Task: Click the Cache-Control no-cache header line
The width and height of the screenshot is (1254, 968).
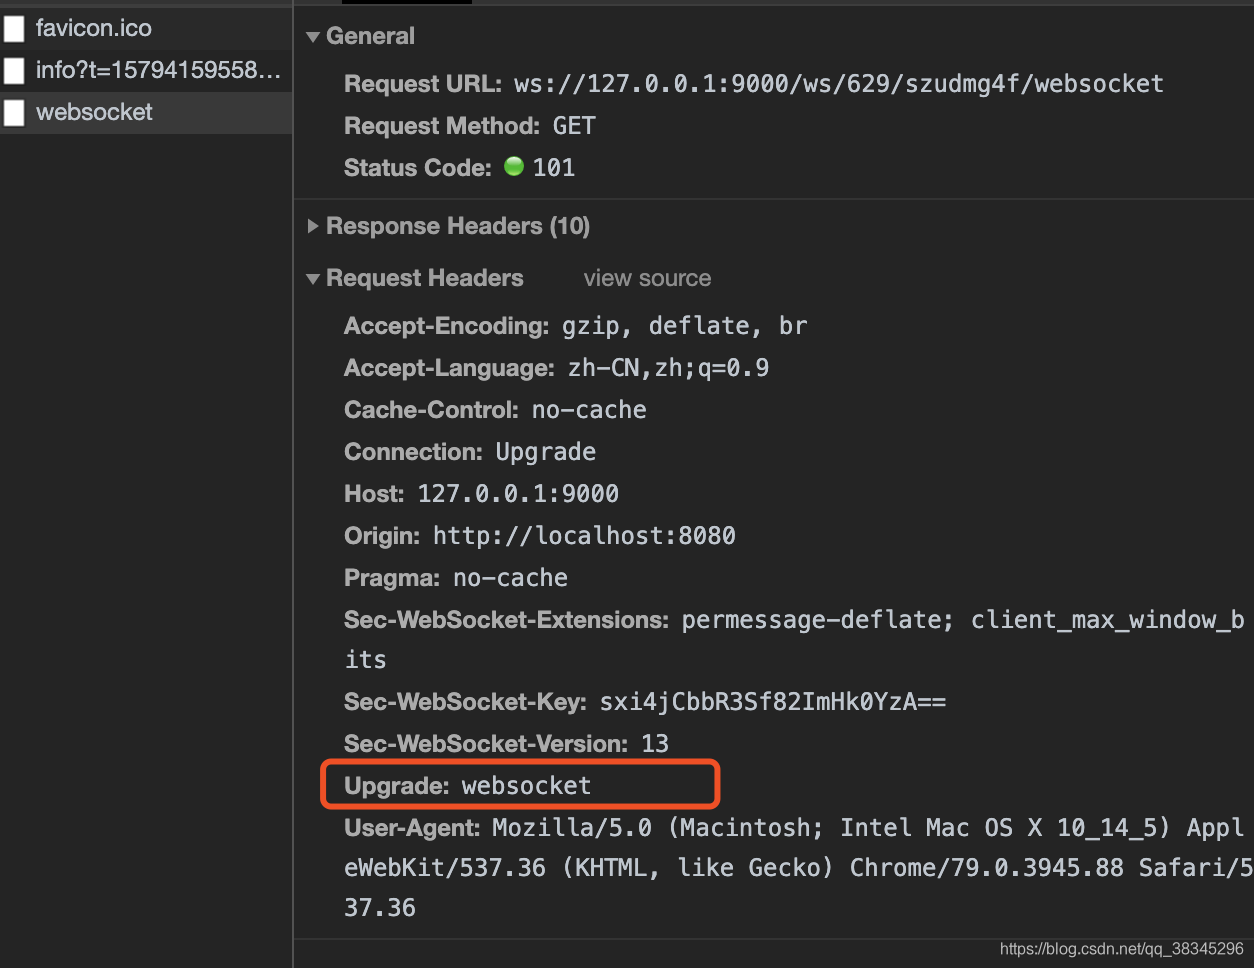Action: coord(495,410)
